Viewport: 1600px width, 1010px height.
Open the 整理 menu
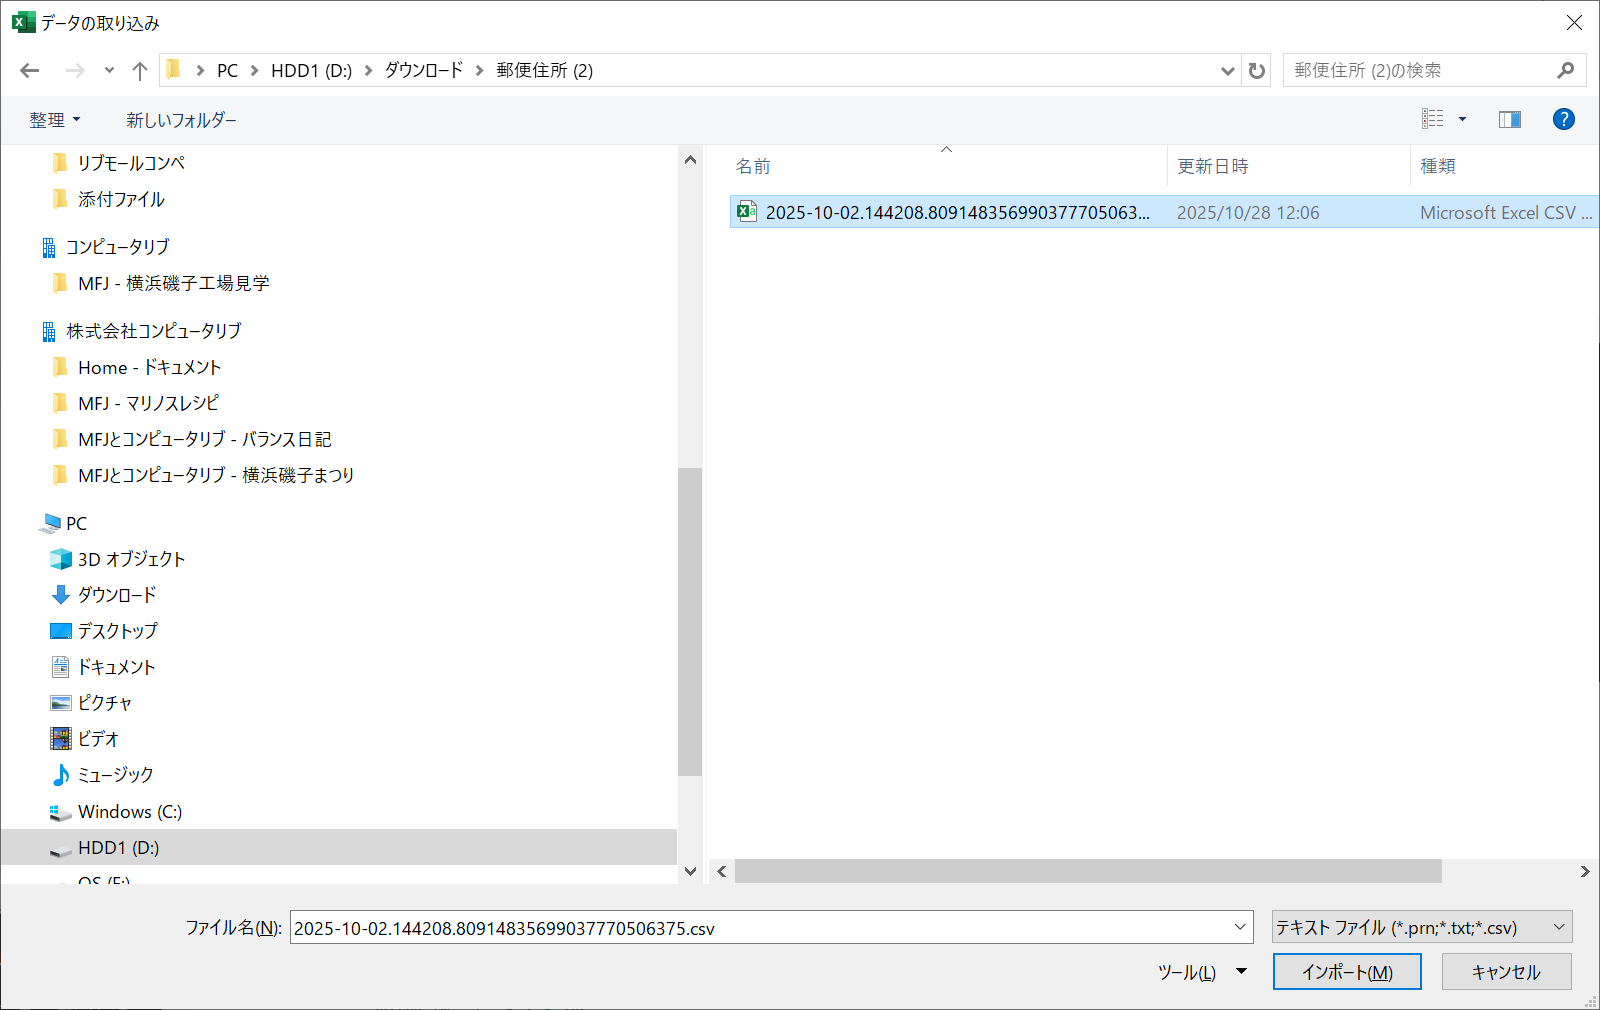tap(54, 120)
